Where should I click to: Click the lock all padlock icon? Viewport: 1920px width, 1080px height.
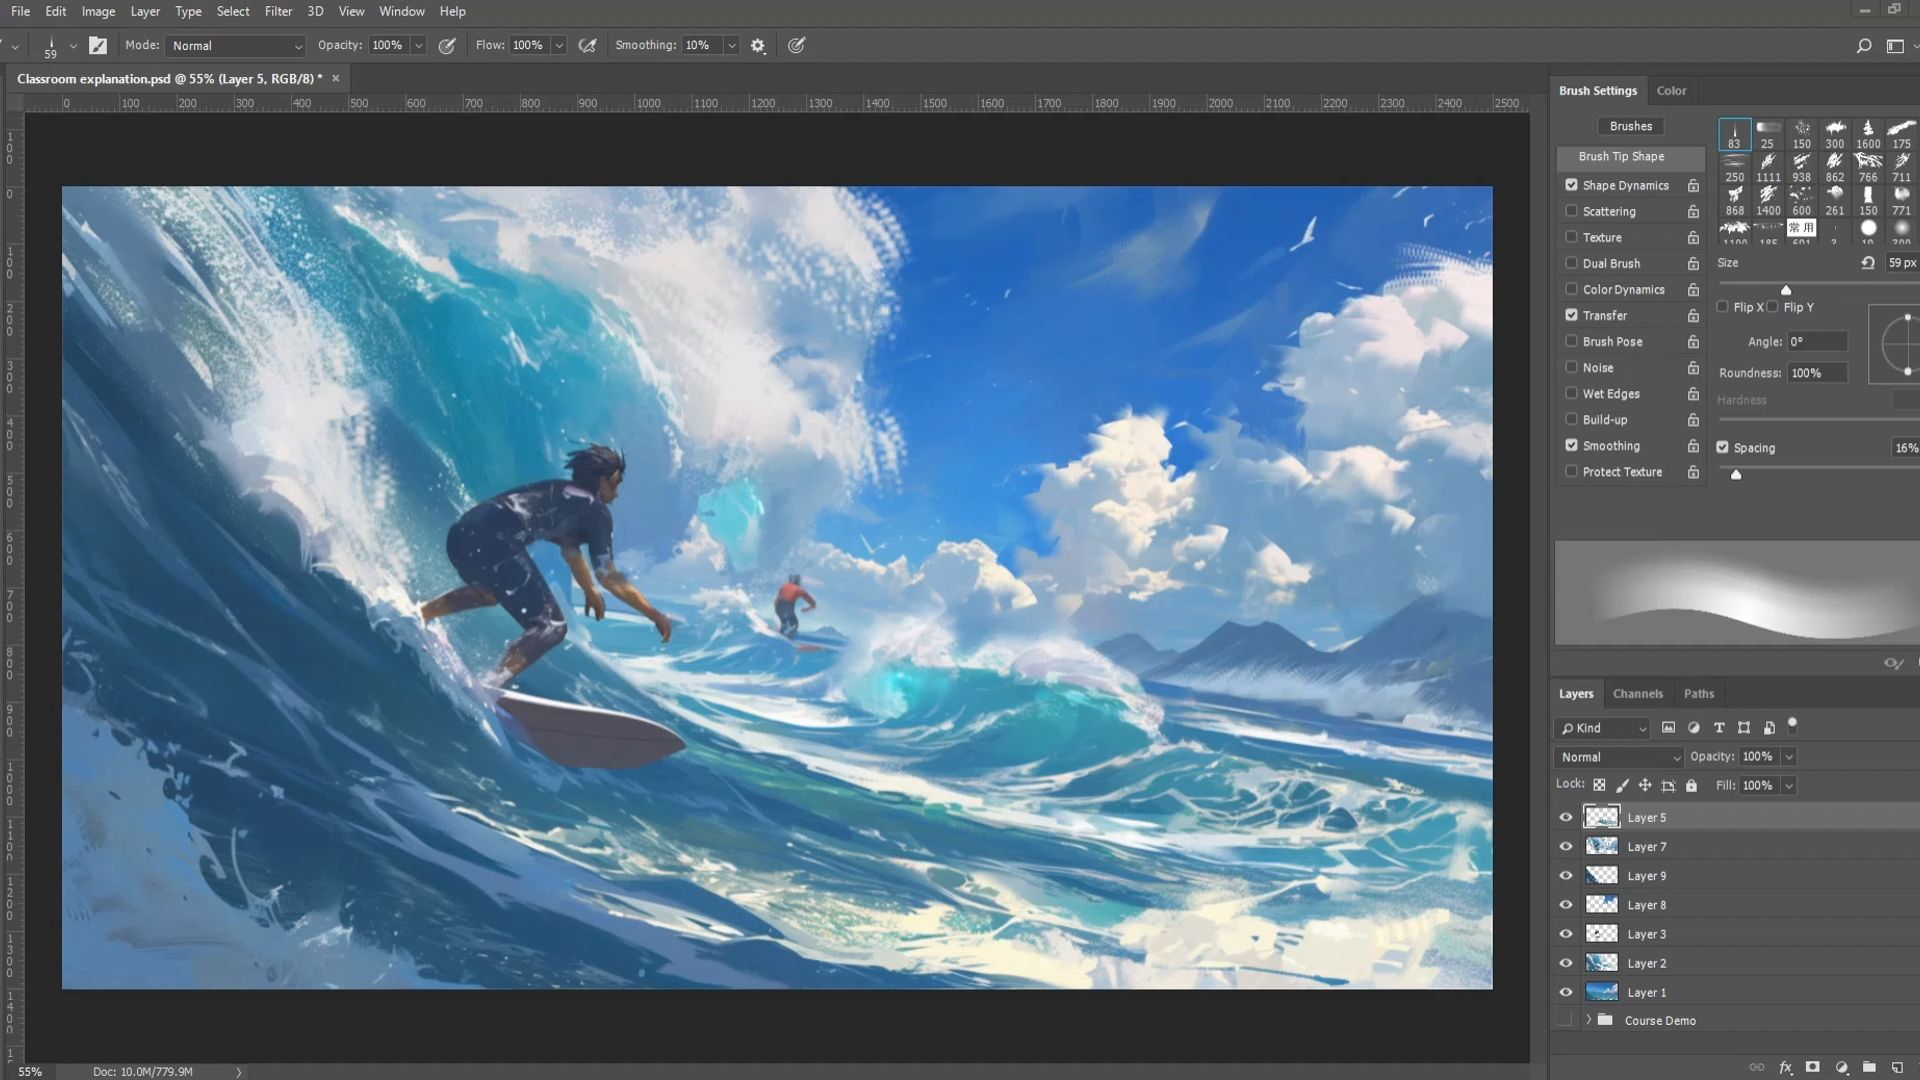pos(1691,786)
